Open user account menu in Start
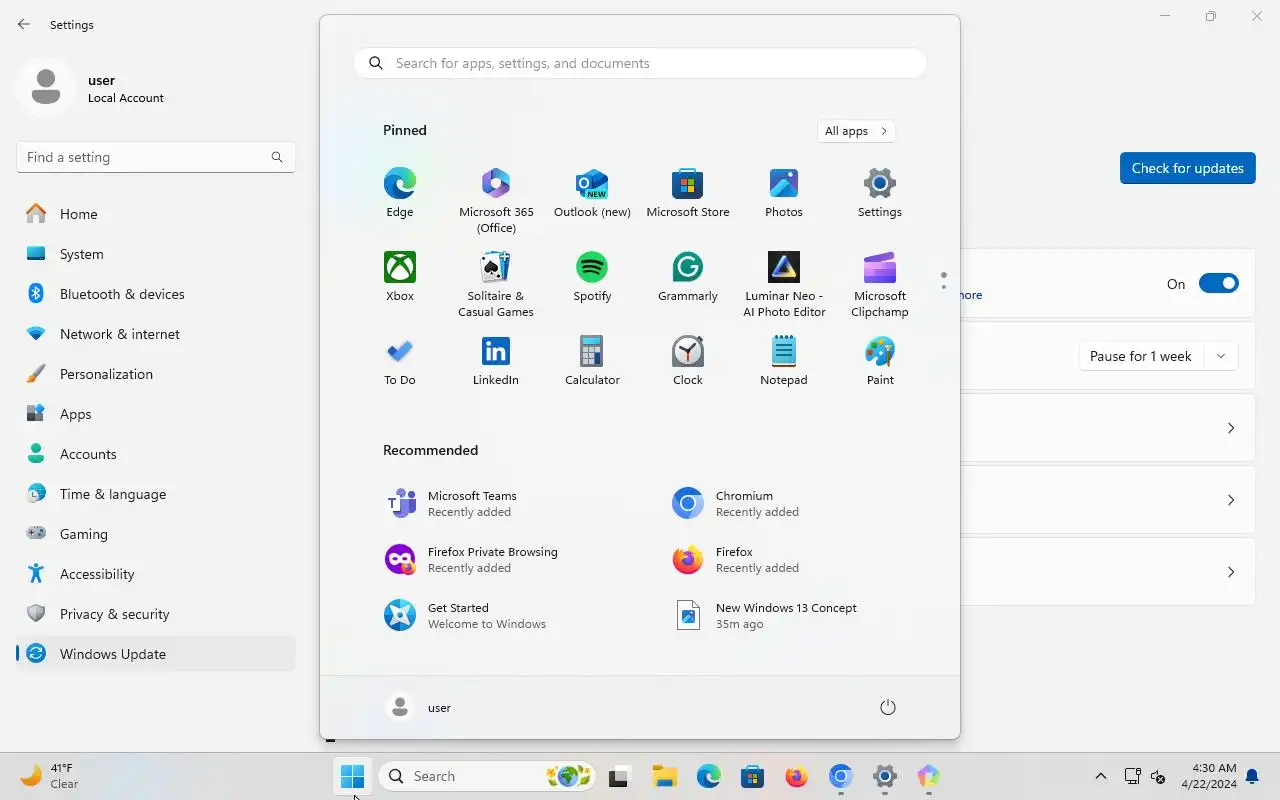Screen dimensions: 1280x800 pyautogui.click(x=419, y=707)
